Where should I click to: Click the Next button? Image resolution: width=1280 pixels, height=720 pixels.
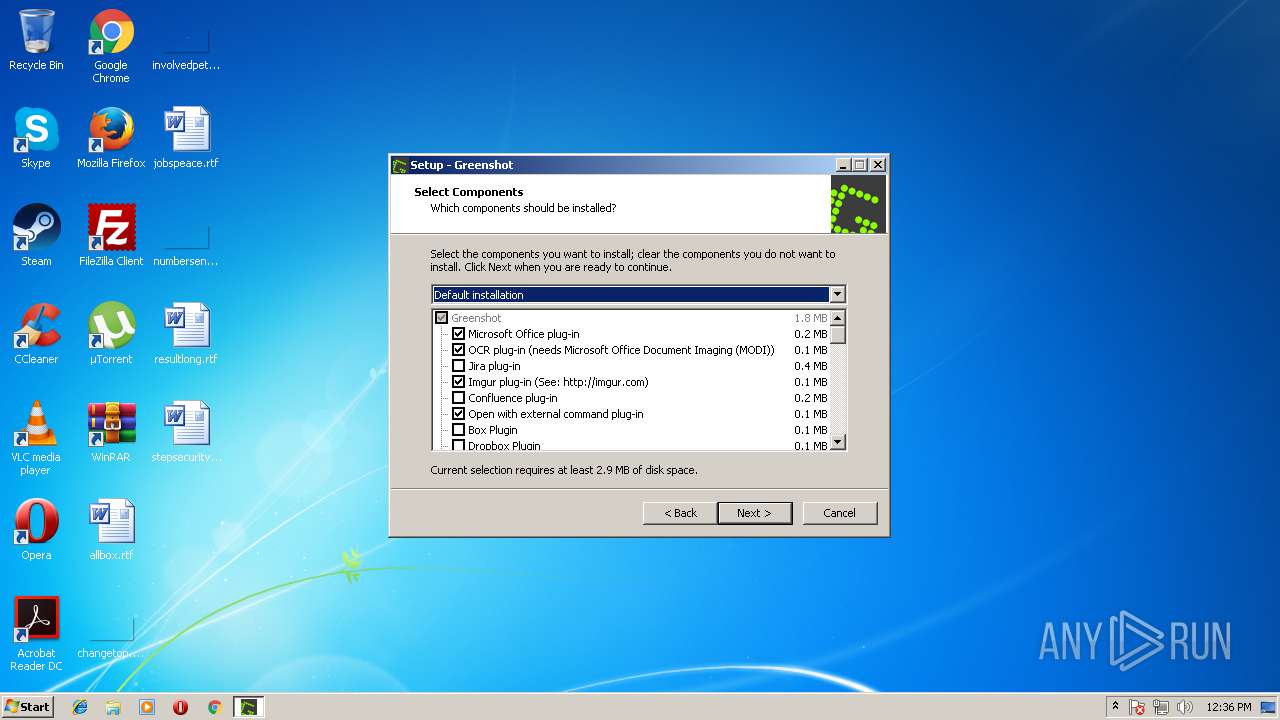755,513
